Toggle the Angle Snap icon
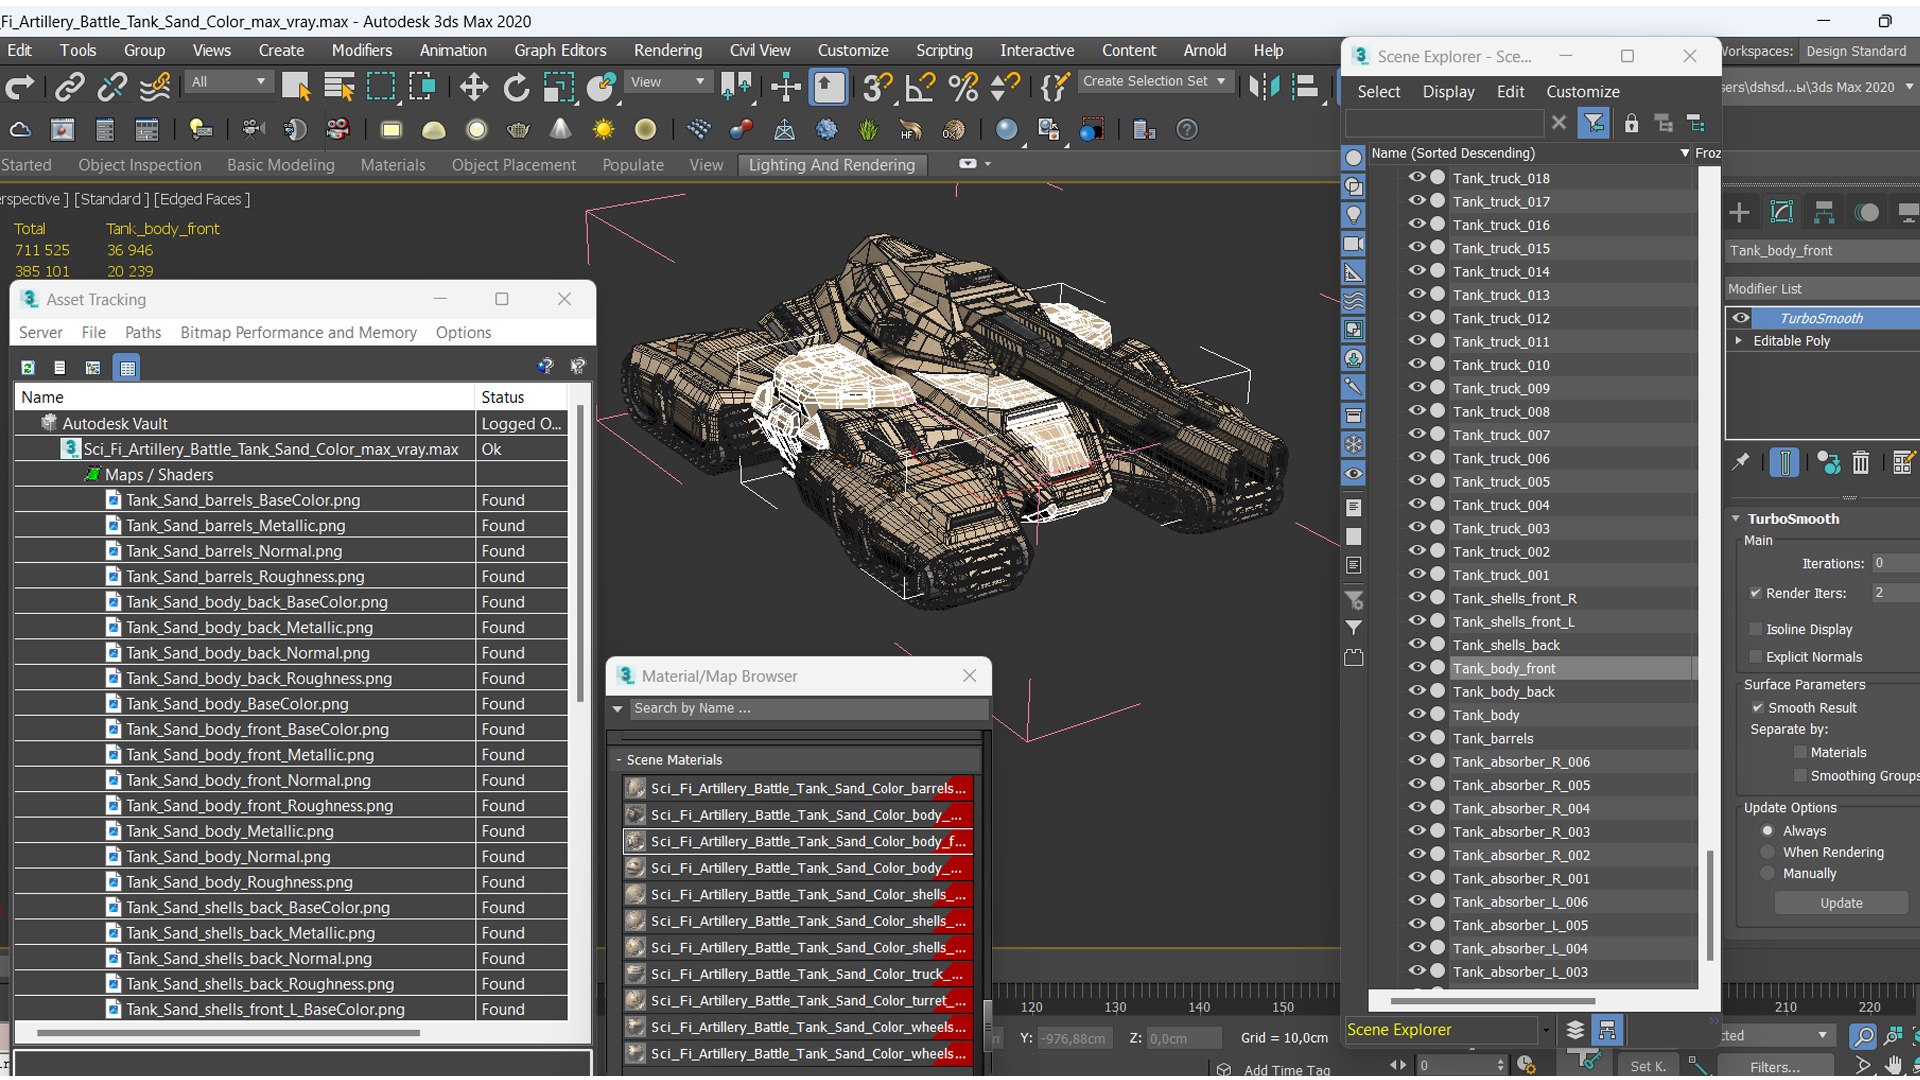1920x1080 pixels. (x=920, y=88)
